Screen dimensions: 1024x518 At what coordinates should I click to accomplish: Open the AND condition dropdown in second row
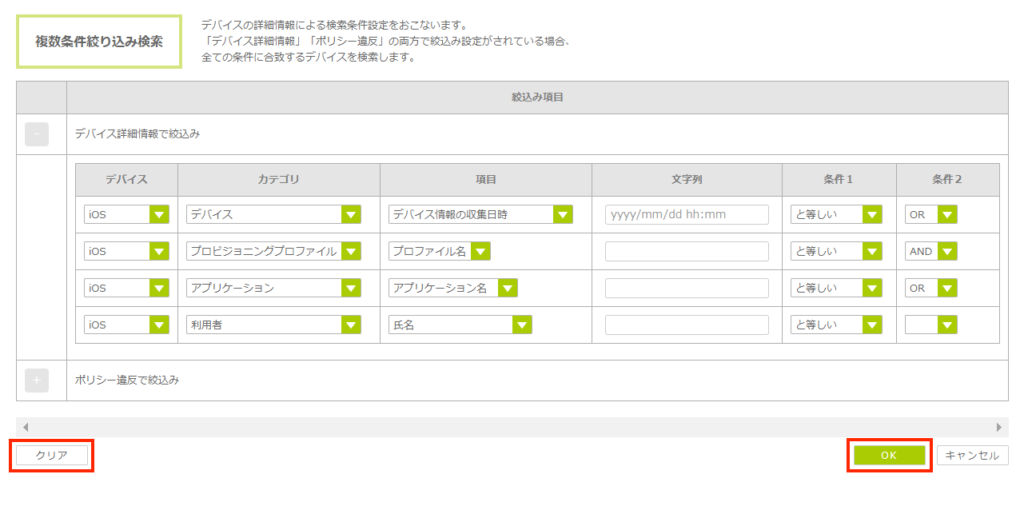(930, 251)
